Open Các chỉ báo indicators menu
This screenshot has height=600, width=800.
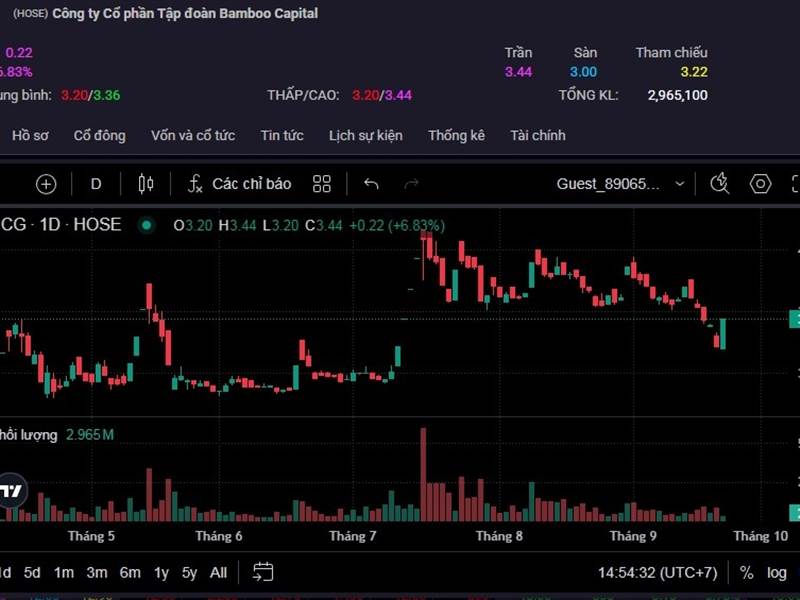pos(239,184)
